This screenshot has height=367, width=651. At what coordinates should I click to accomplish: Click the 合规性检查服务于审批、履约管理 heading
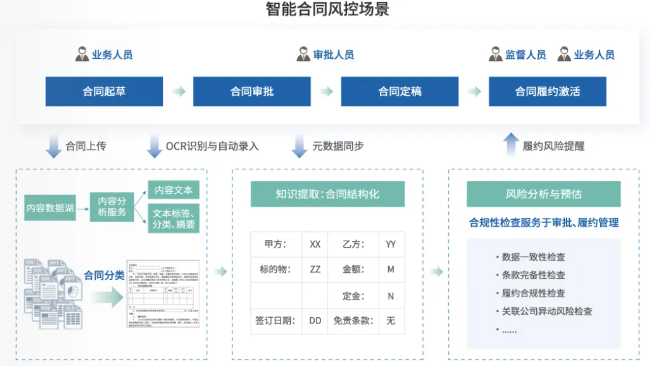click(x=544, y=223)
